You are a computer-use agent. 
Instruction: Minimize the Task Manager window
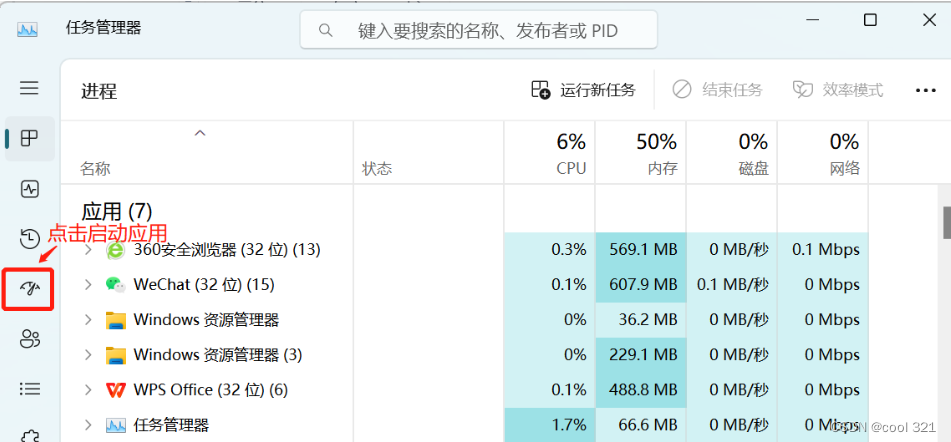pos(813,19)
